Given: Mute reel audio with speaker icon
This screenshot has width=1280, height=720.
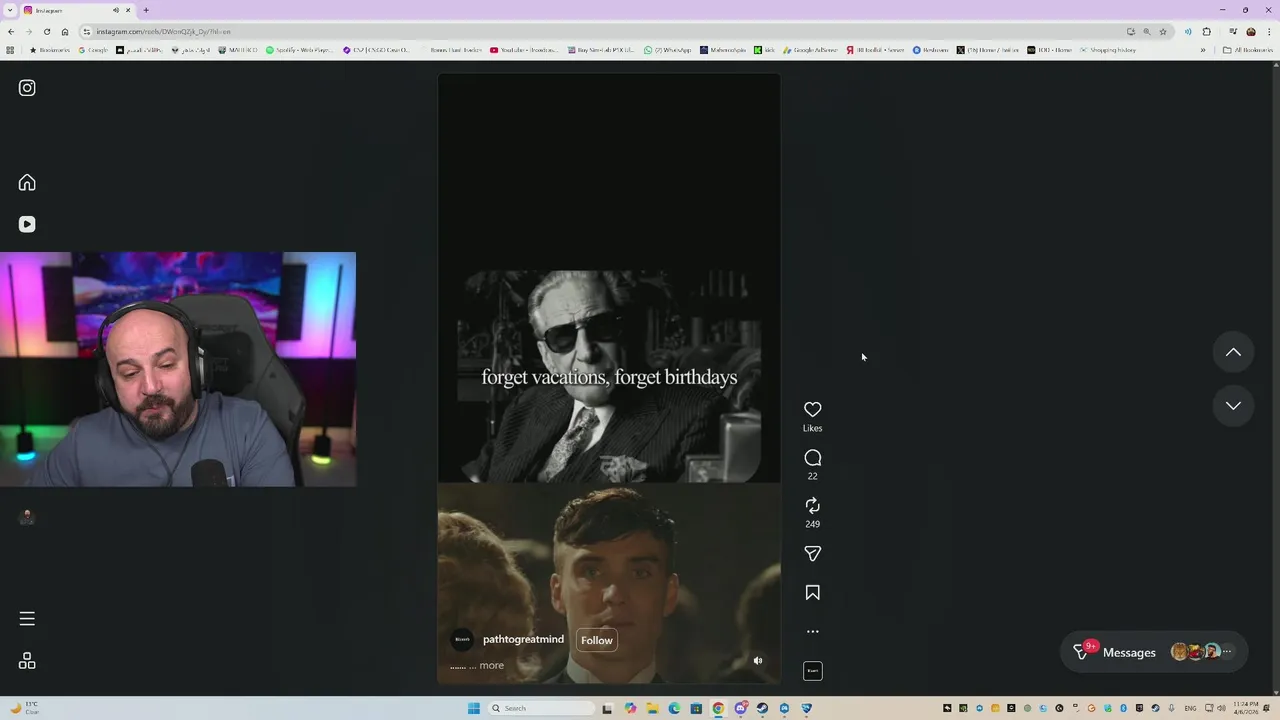Looking at the screenshot, I should [758, 661].
